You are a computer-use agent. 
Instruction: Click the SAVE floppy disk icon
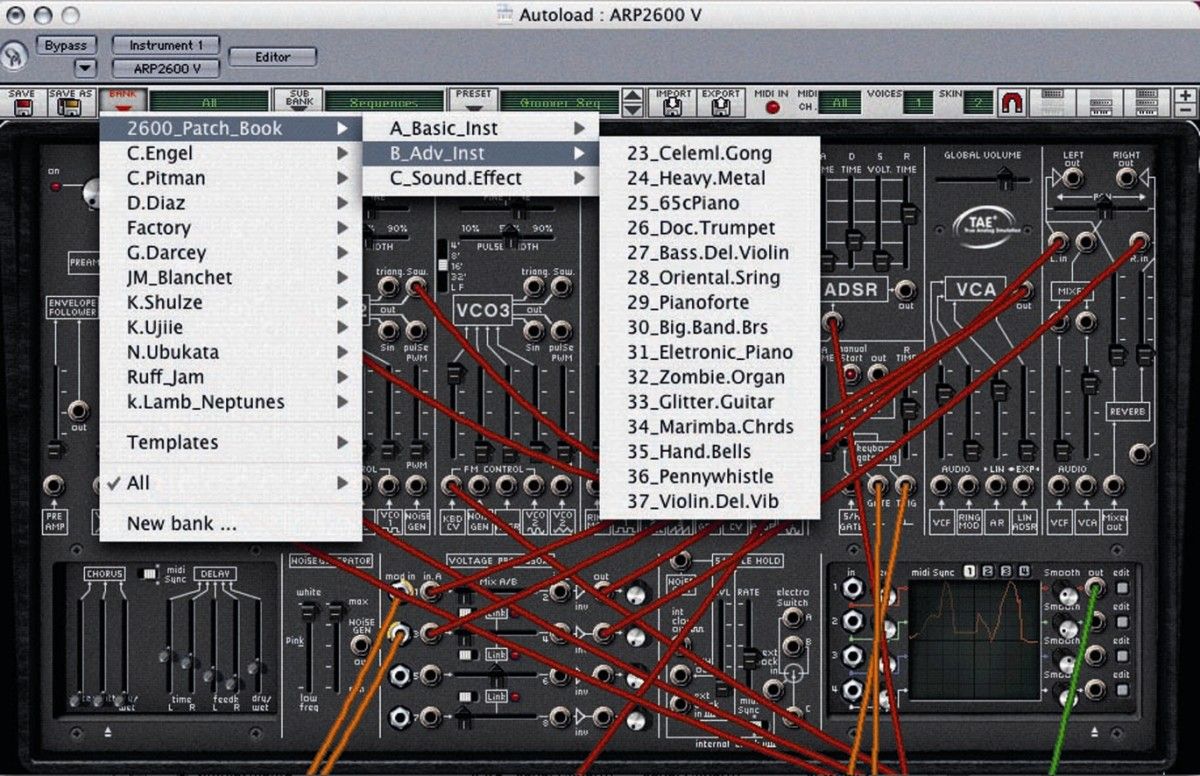(21, 106)
